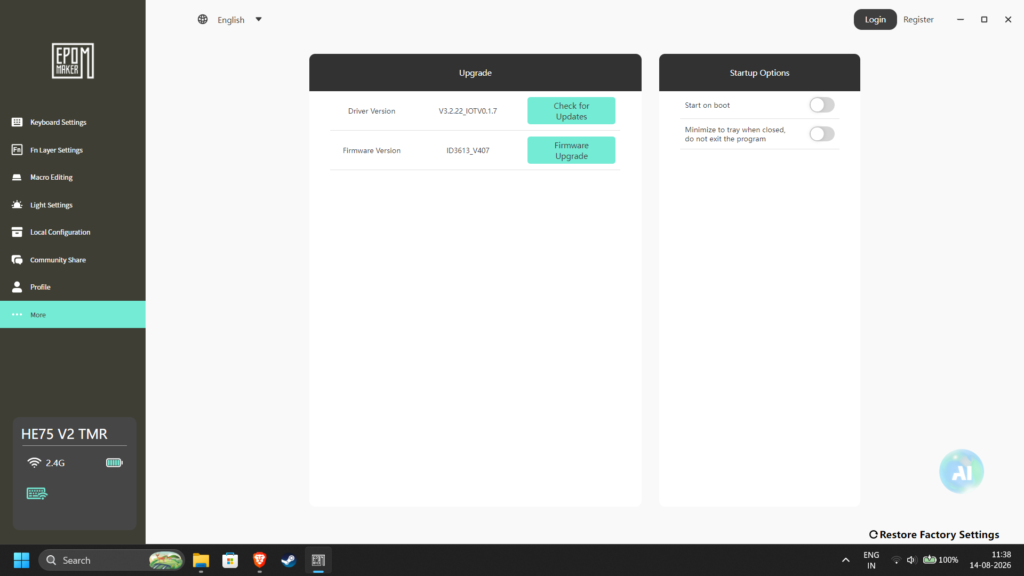Click the three-dots More icon
This screenshot has width=1024, height=576.
[17, 314]
